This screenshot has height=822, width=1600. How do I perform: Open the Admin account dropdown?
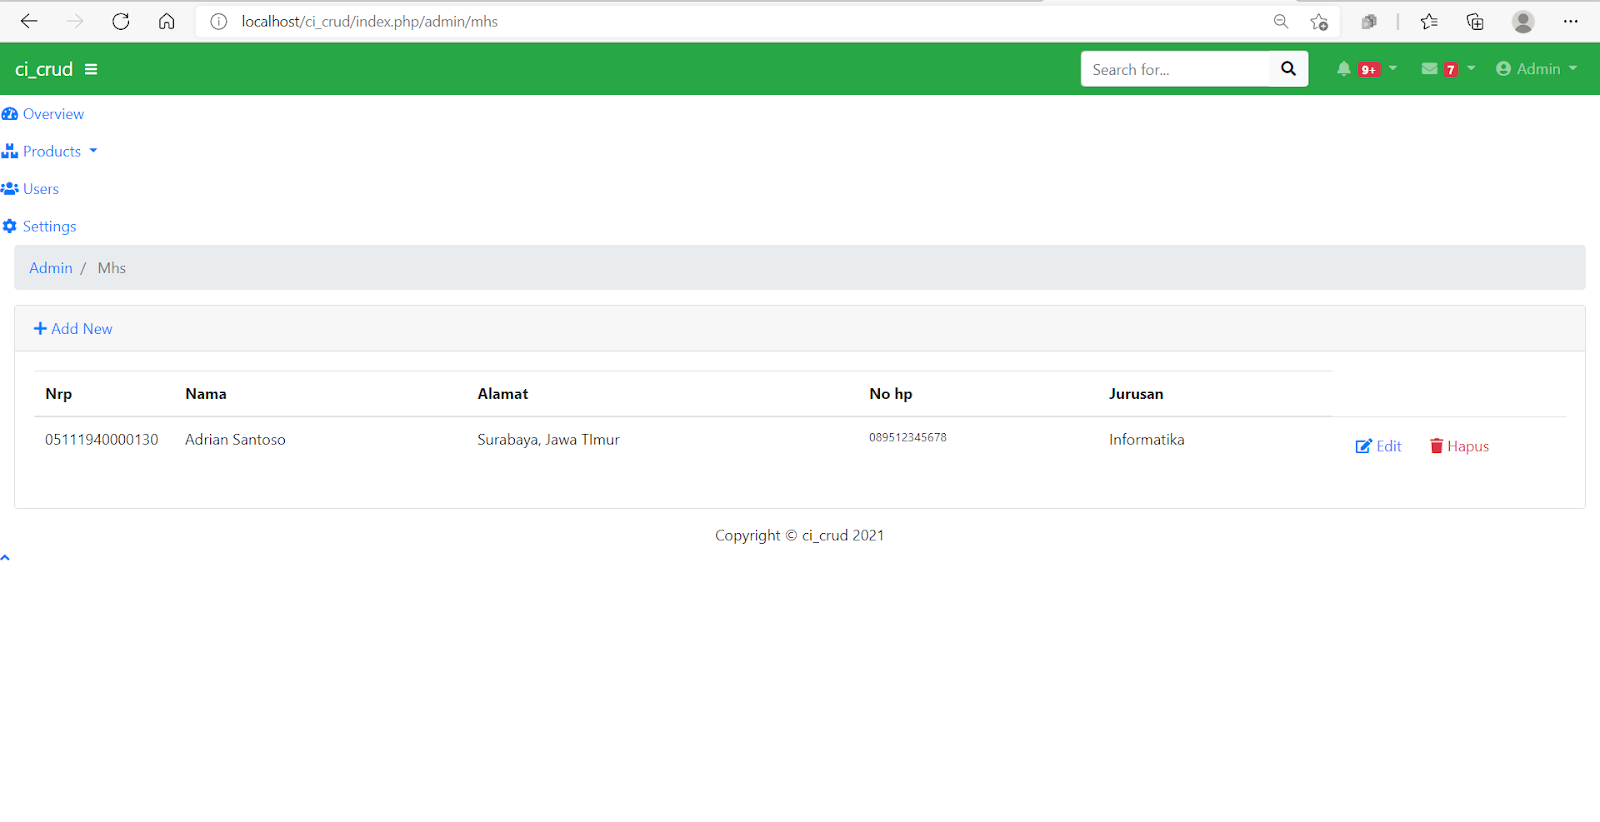(1537, 69)
